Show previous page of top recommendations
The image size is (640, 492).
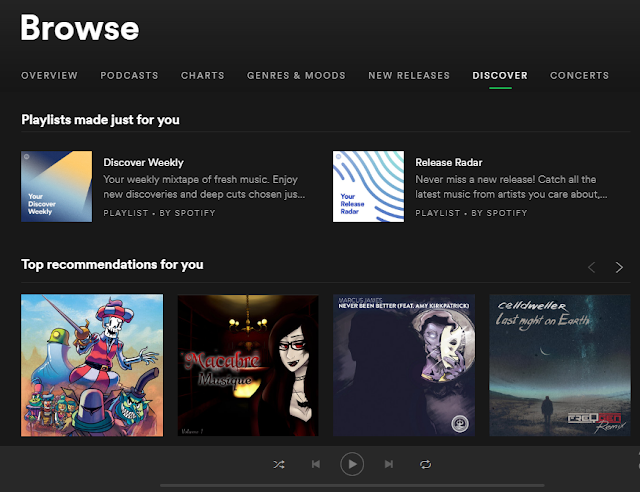(591, 267)
